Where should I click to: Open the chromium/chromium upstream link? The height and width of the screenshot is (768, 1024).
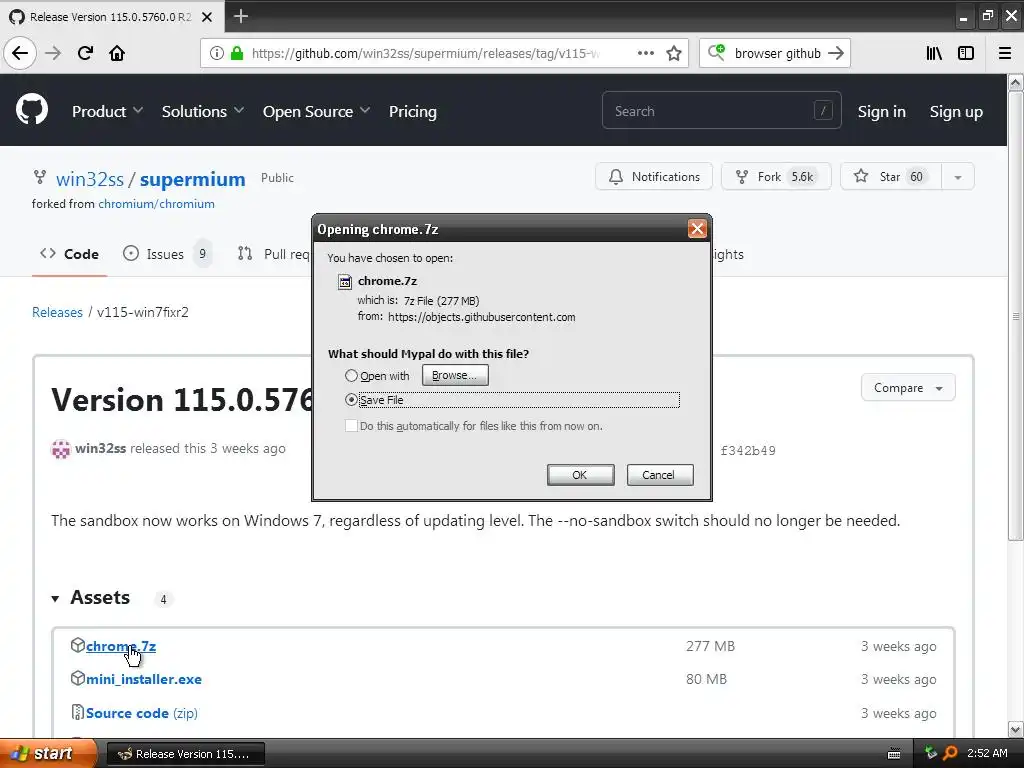click(x=156, y=204)
